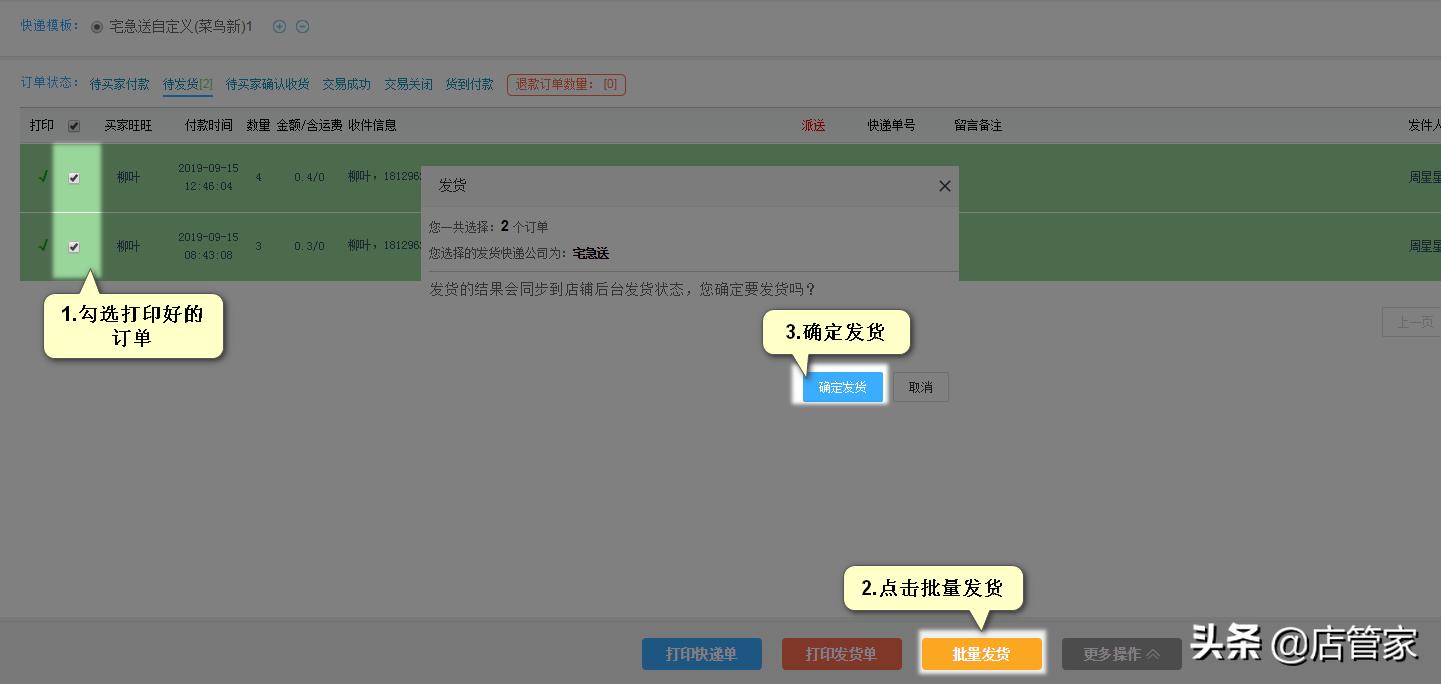Click 取消 to cancel shipping
The width and height of the screenshot is (1441, 684).
click(x=920, y=387)
